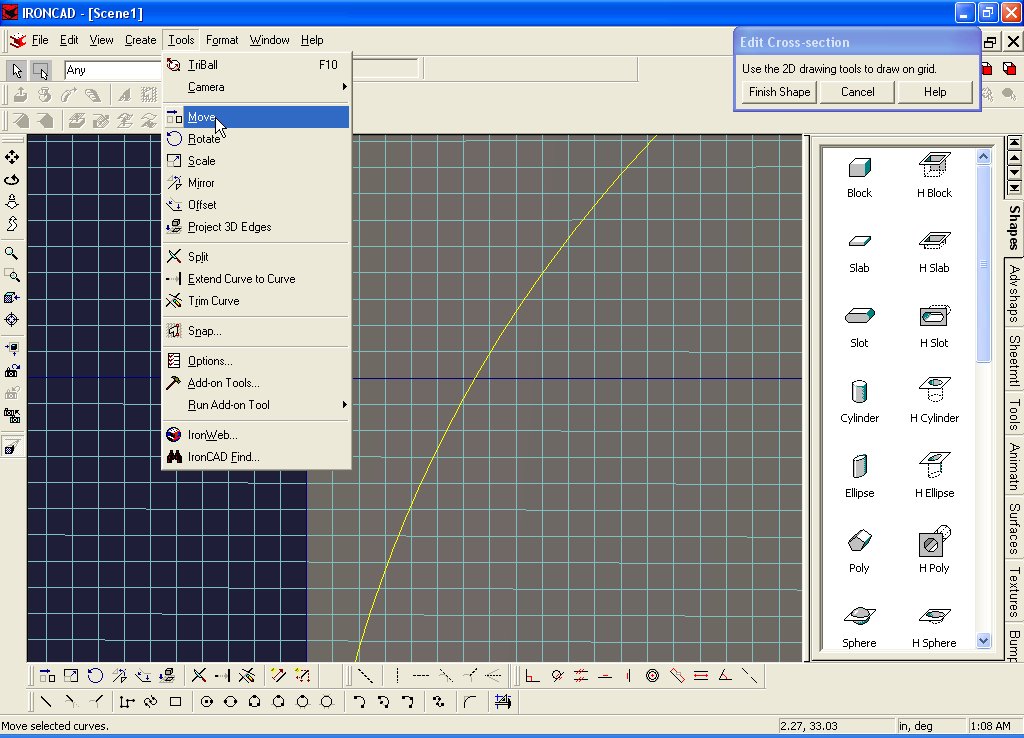The width and height of the screenshot is (1024, 738).
Task: Open the File menu
Action: pos(40,40)
